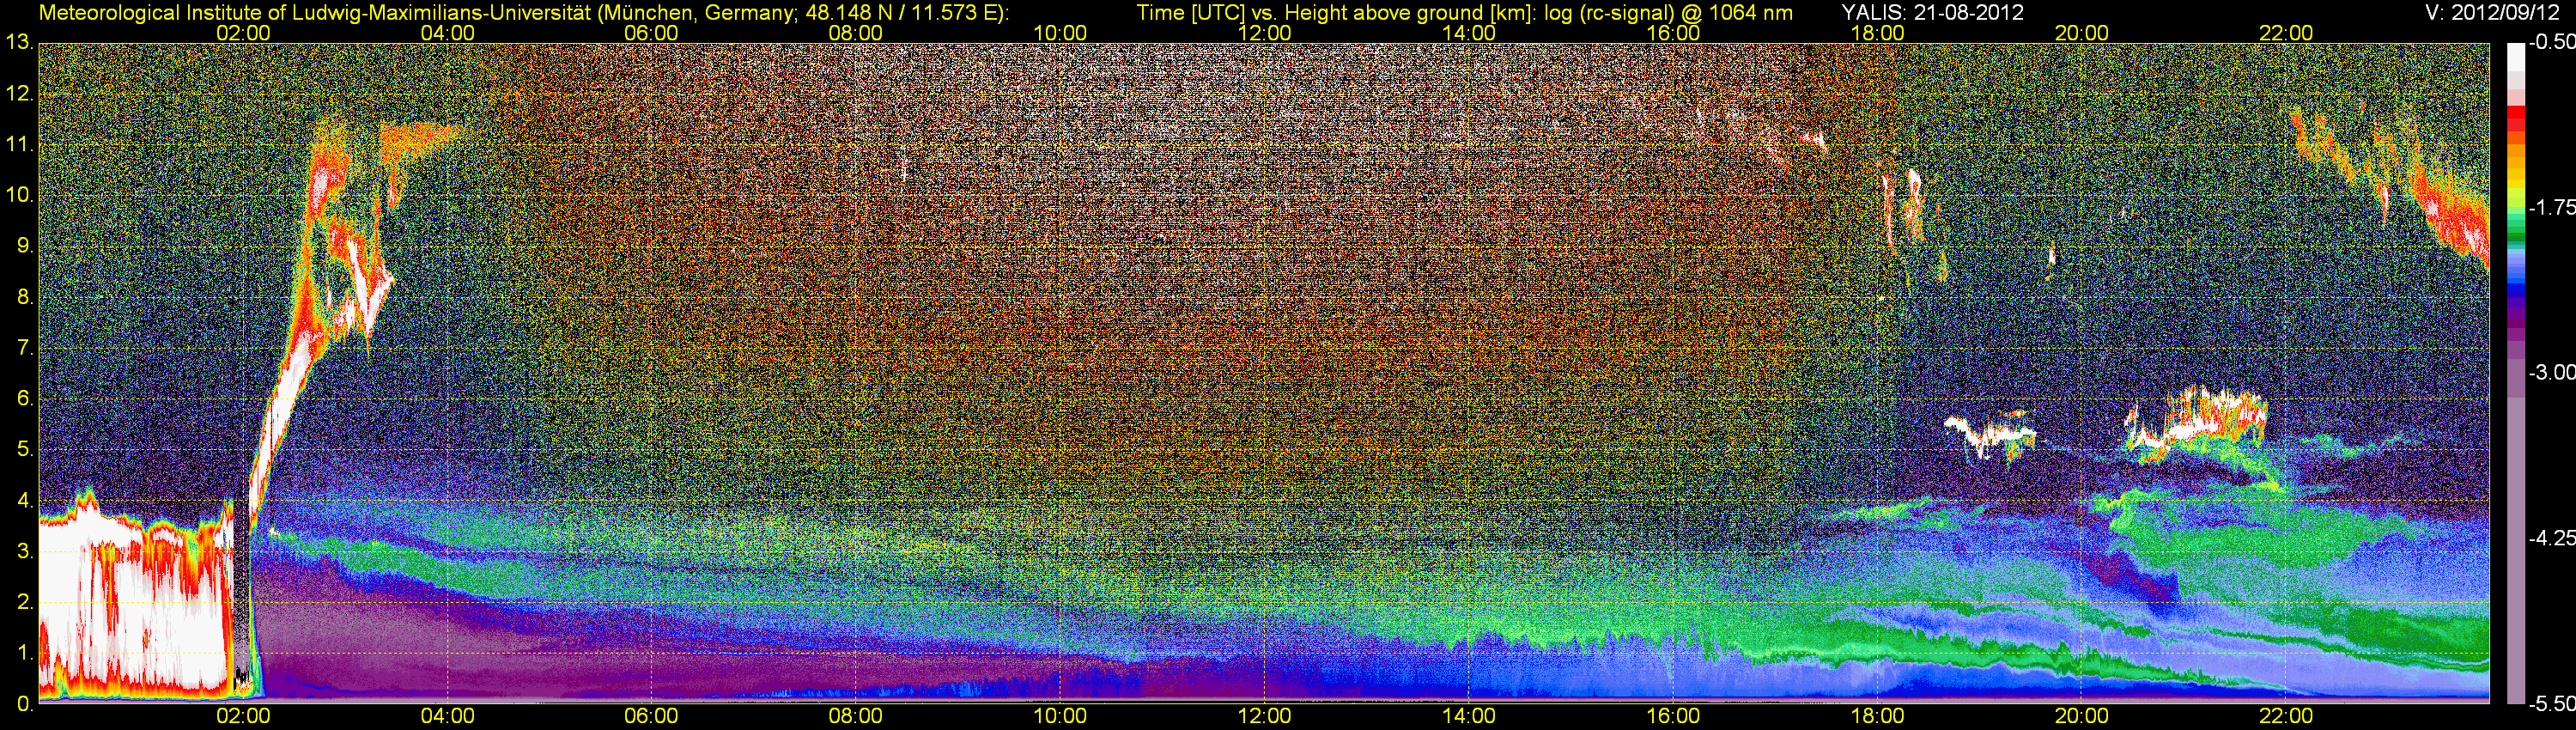This screenshot has height=730, width=2576.
Task: Select the "10." height axis label
Action: point(19,195)
